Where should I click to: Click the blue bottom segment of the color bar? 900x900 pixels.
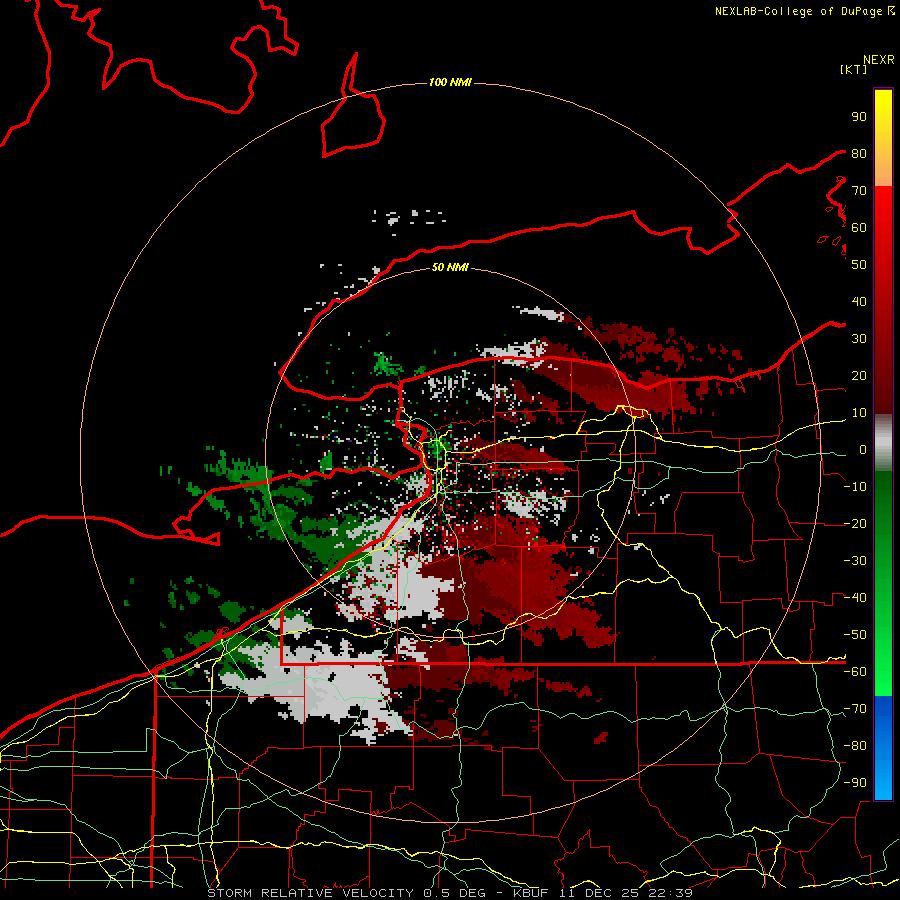[883, 747]
